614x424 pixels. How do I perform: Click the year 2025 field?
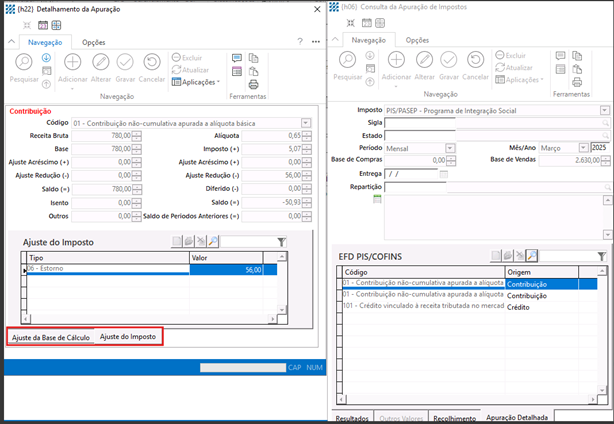tap(600, 148)
